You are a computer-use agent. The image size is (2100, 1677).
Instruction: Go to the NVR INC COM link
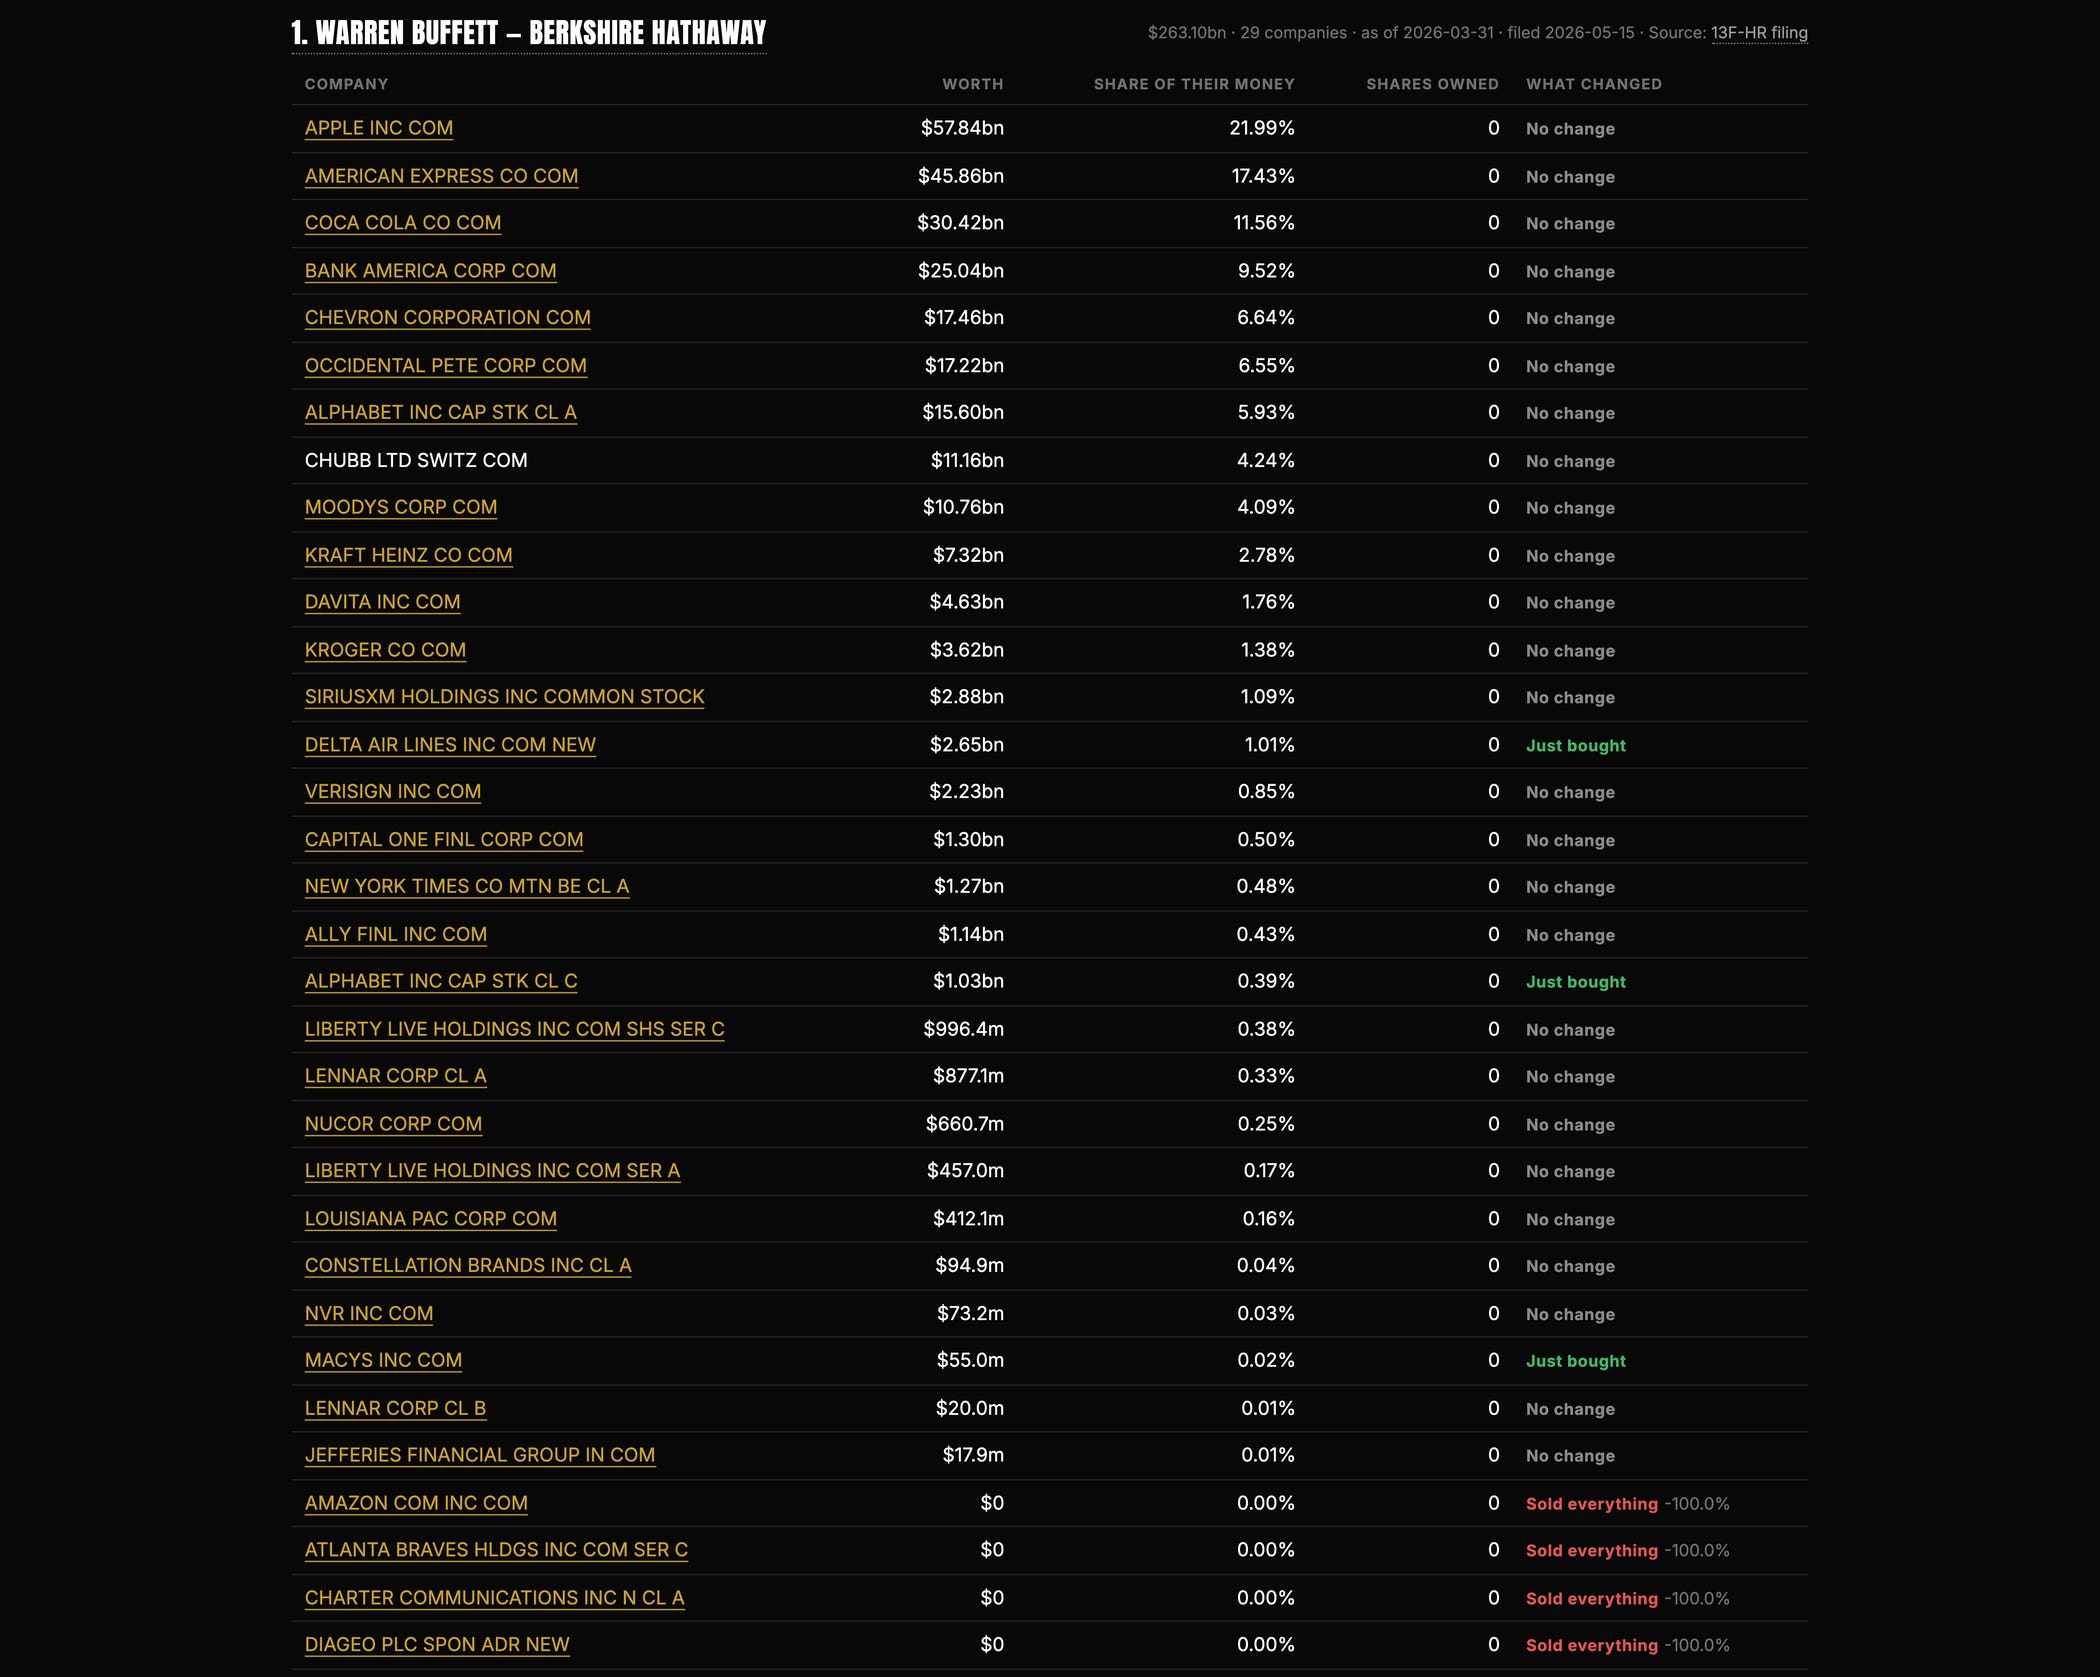coord(369,1314)
